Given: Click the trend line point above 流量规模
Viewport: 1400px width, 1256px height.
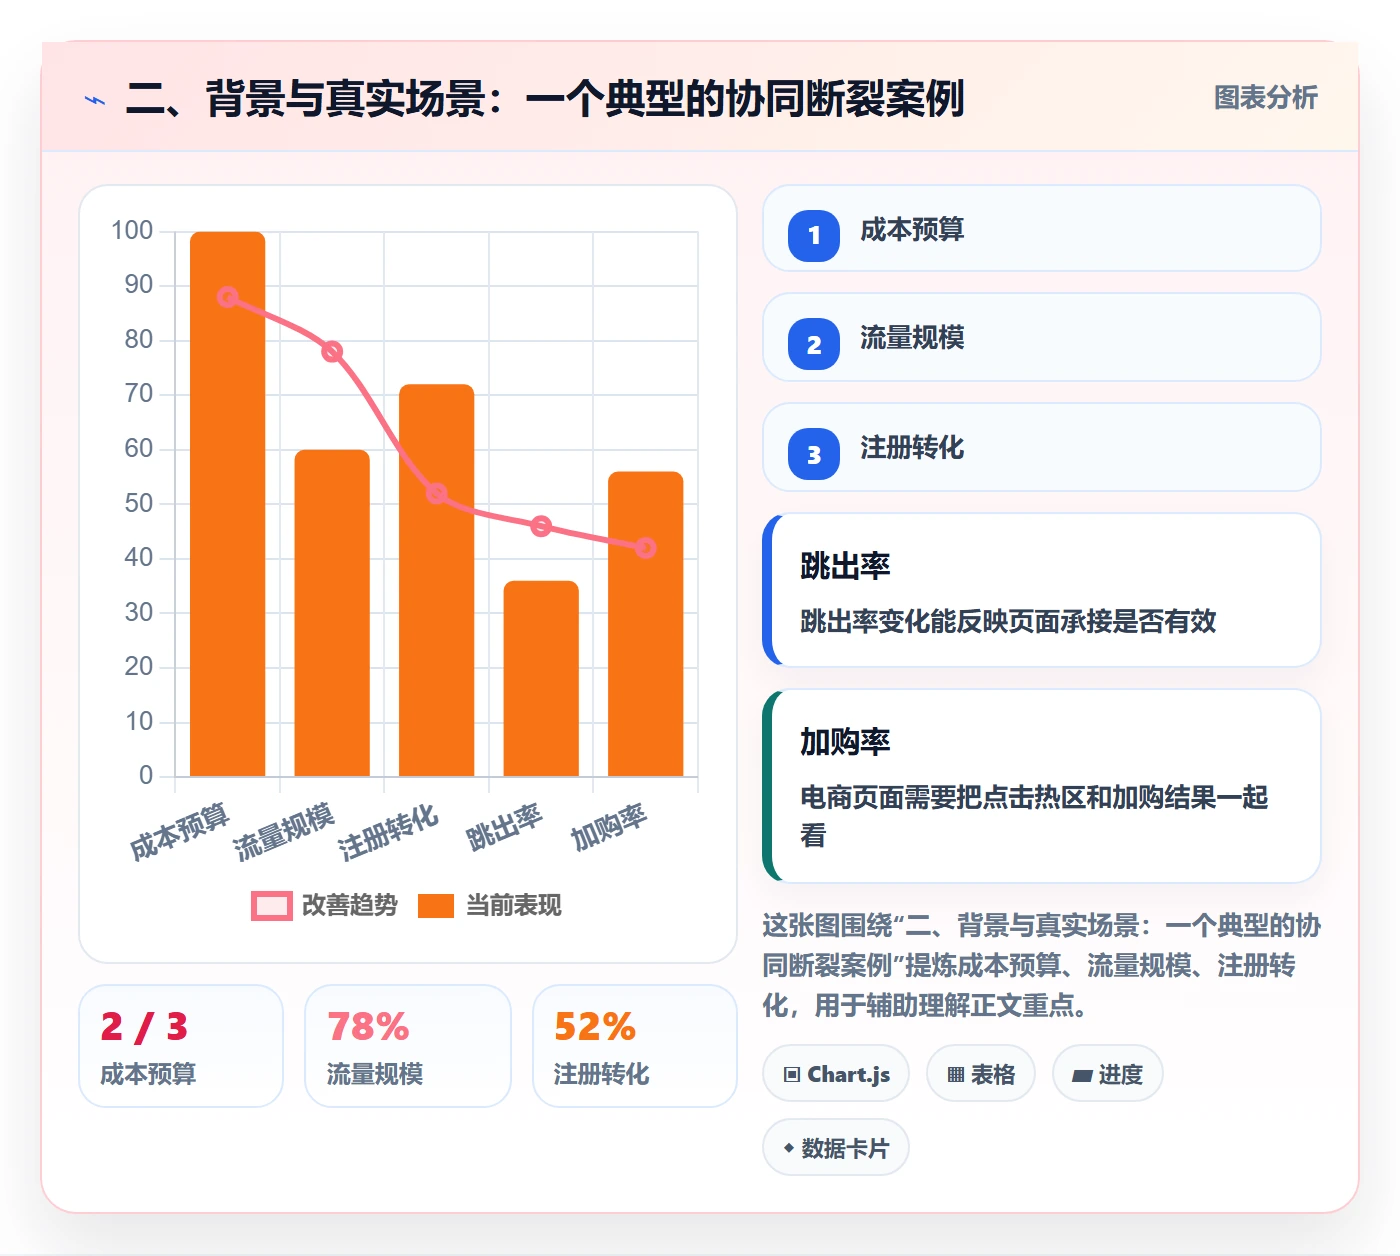Looking at the screenshot, I should [x=332, y=352].
